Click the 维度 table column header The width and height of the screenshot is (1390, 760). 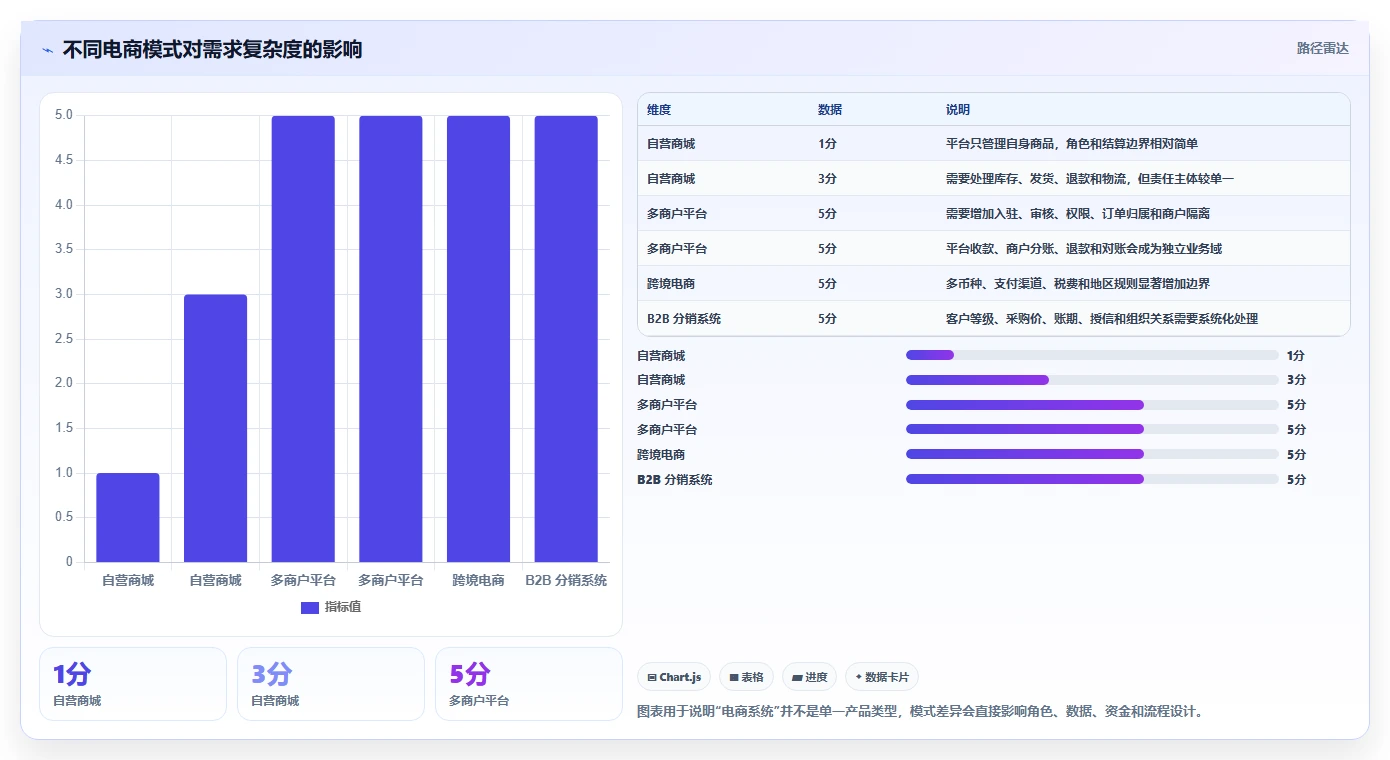(x=659, y=110)
